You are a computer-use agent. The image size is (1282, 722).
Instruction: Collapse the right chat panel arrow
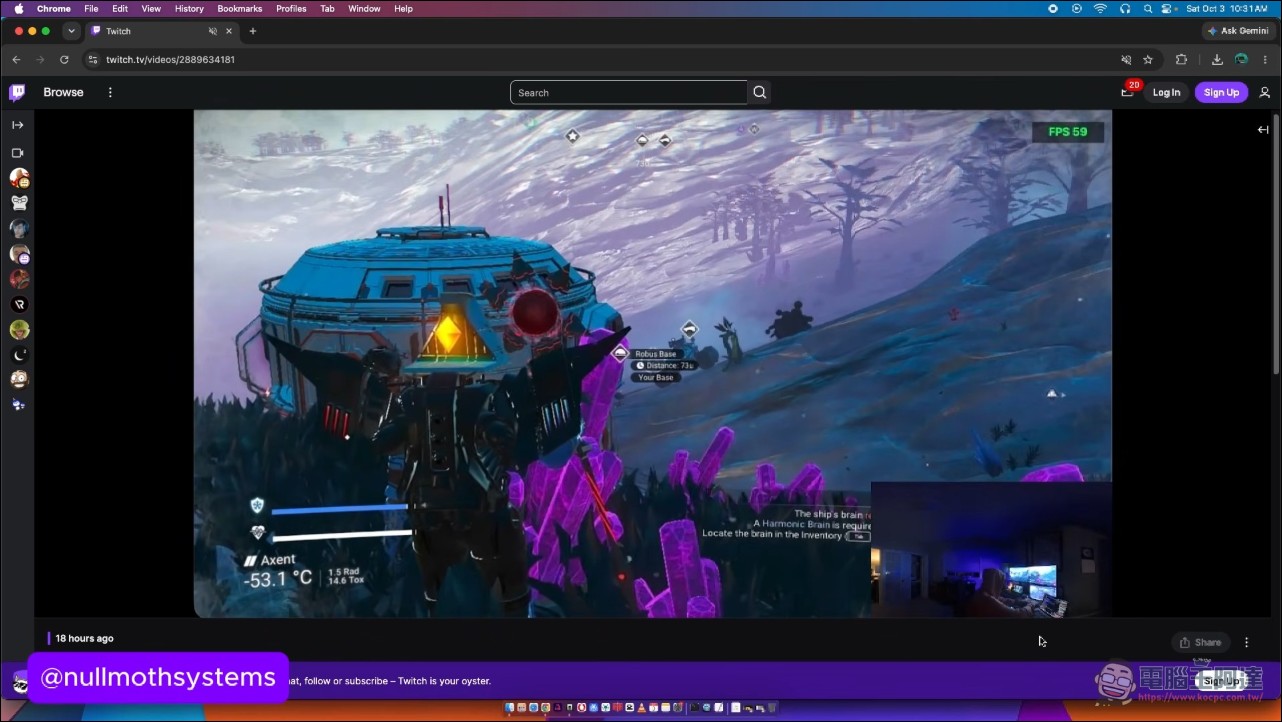1263,130
